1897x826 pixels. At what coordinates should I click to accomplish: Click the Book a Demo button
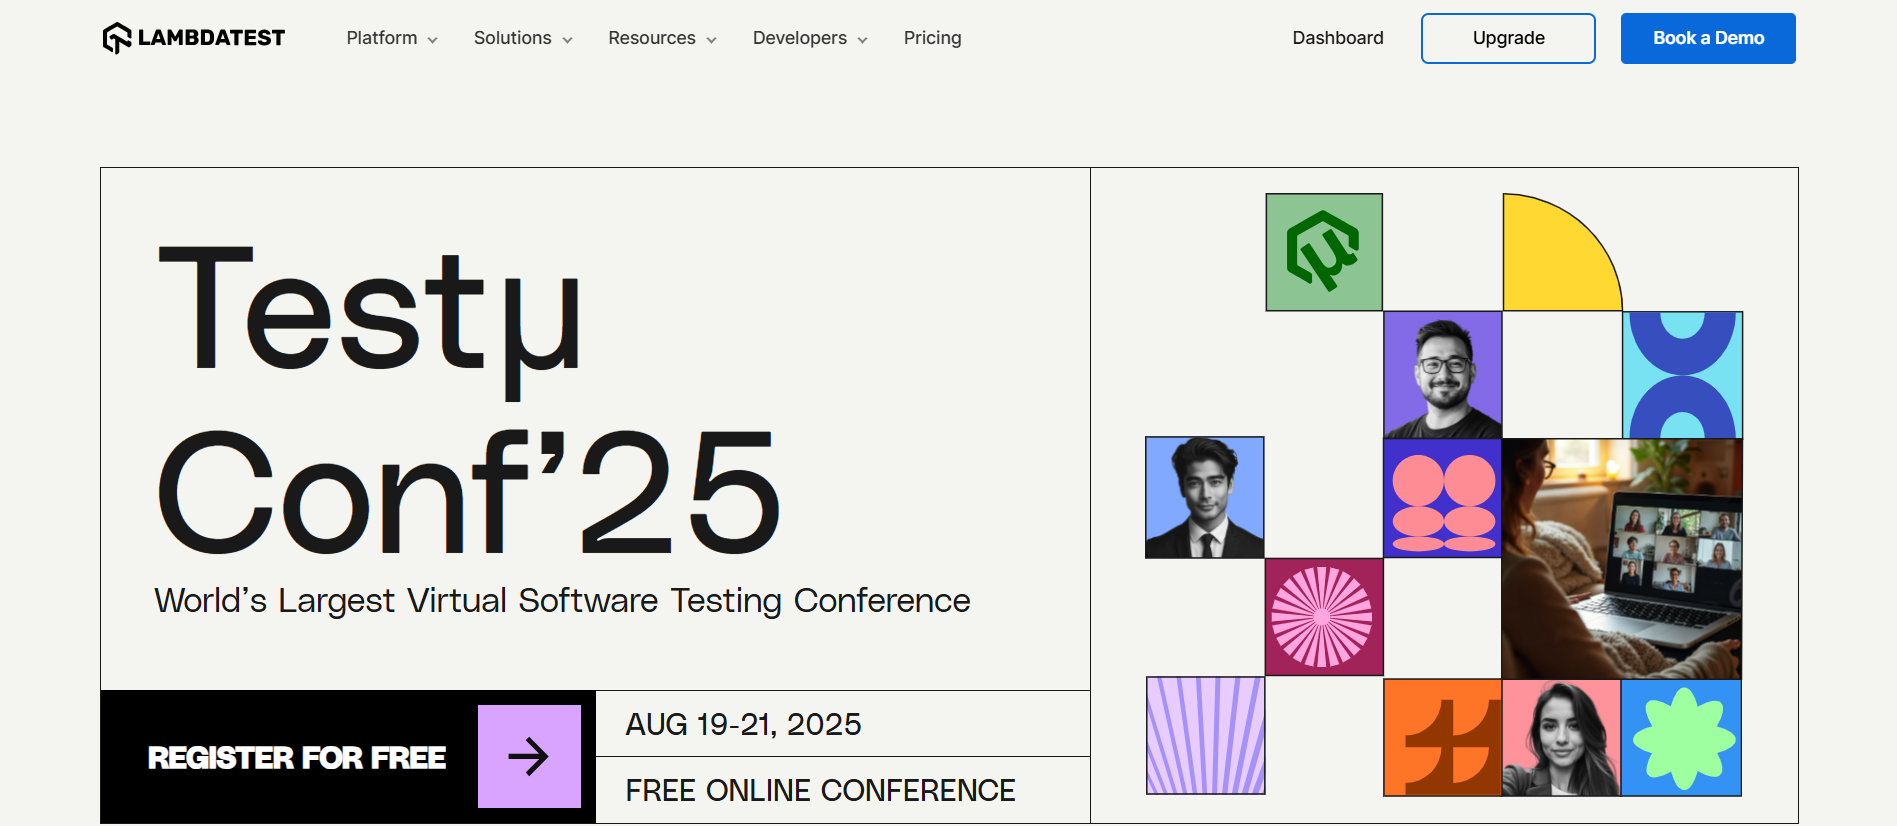point(1708,38)
